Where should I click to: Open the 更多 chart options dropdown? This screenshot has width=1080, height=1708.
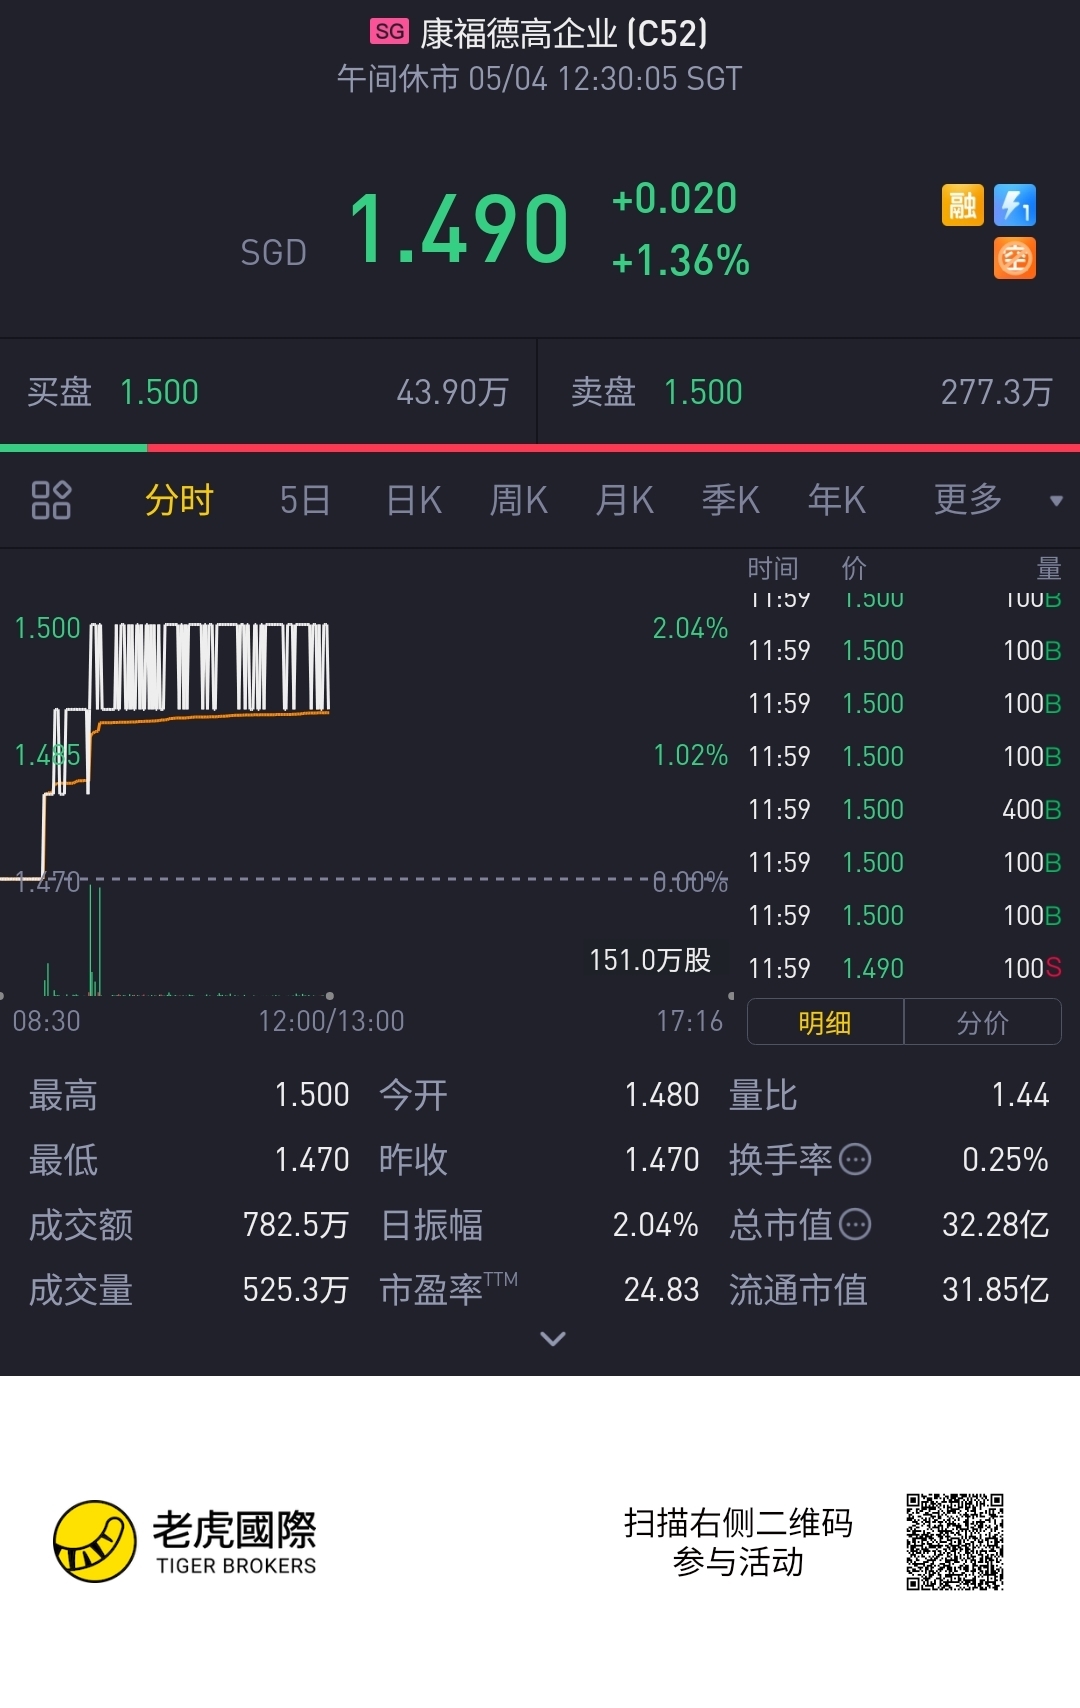click(x=968, y=499)
